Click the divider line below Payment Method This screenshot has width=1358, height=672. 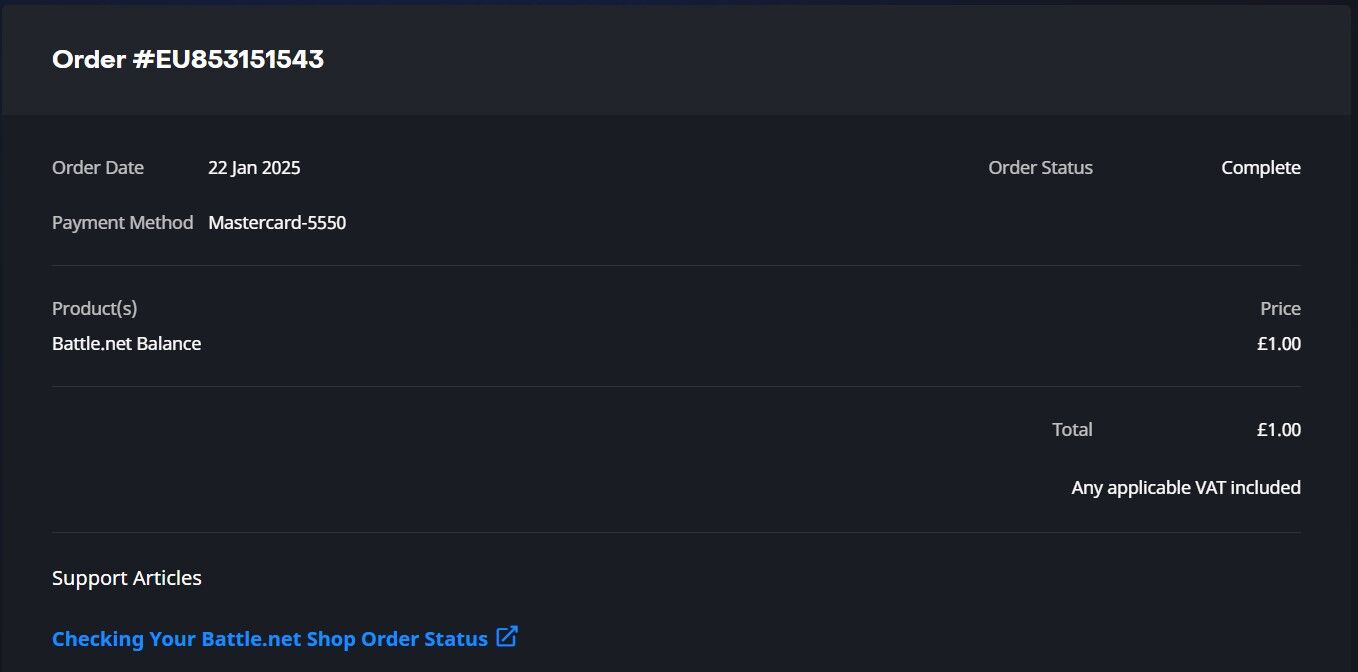click(x=676, y=265)
